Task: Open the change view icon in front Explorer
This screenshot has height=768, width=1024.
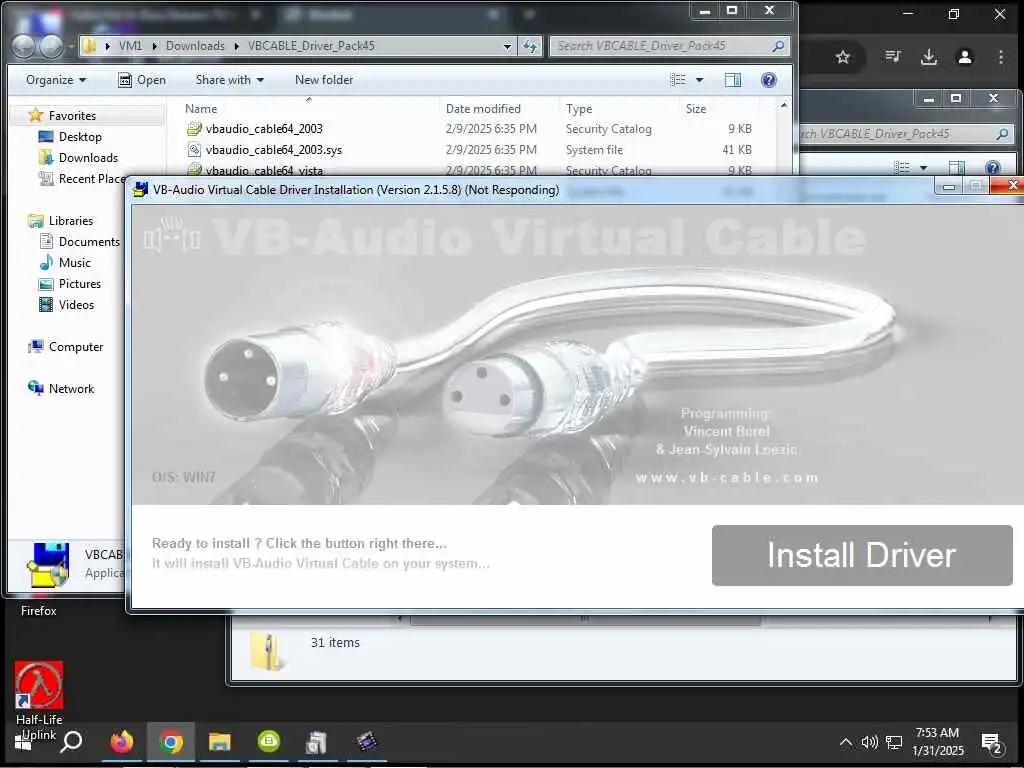Action: 679,80
